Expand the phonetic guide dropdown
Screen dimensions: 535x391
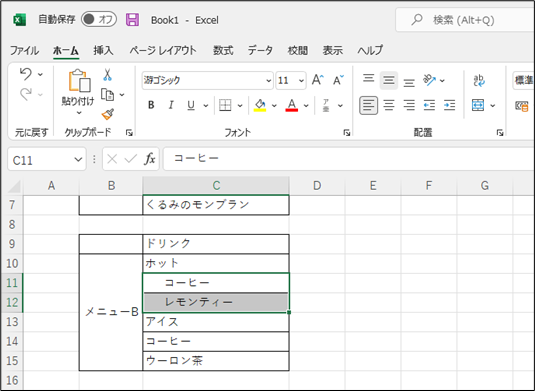340,106
